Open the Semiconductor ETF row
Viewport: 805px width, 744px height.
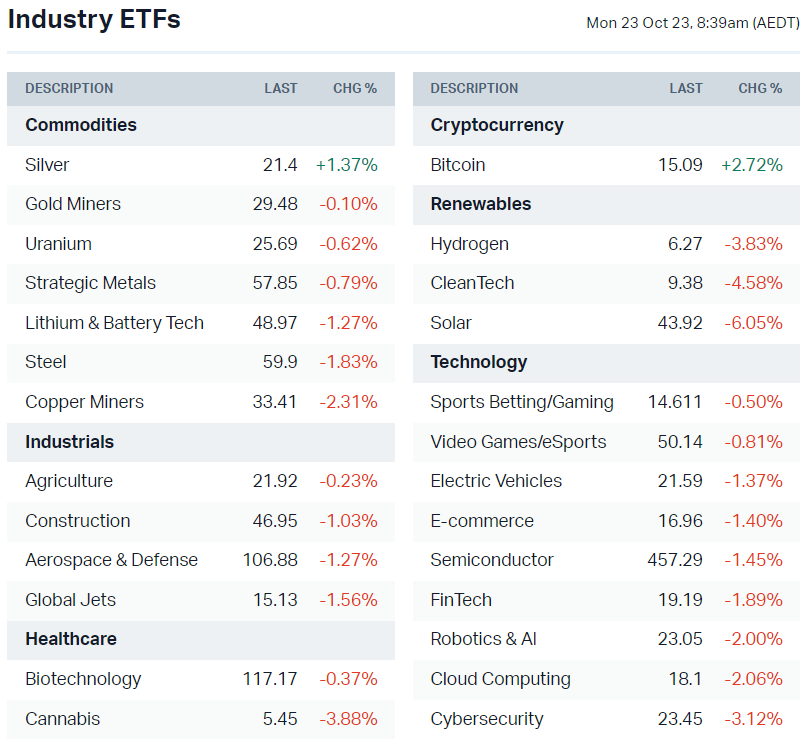492,560
